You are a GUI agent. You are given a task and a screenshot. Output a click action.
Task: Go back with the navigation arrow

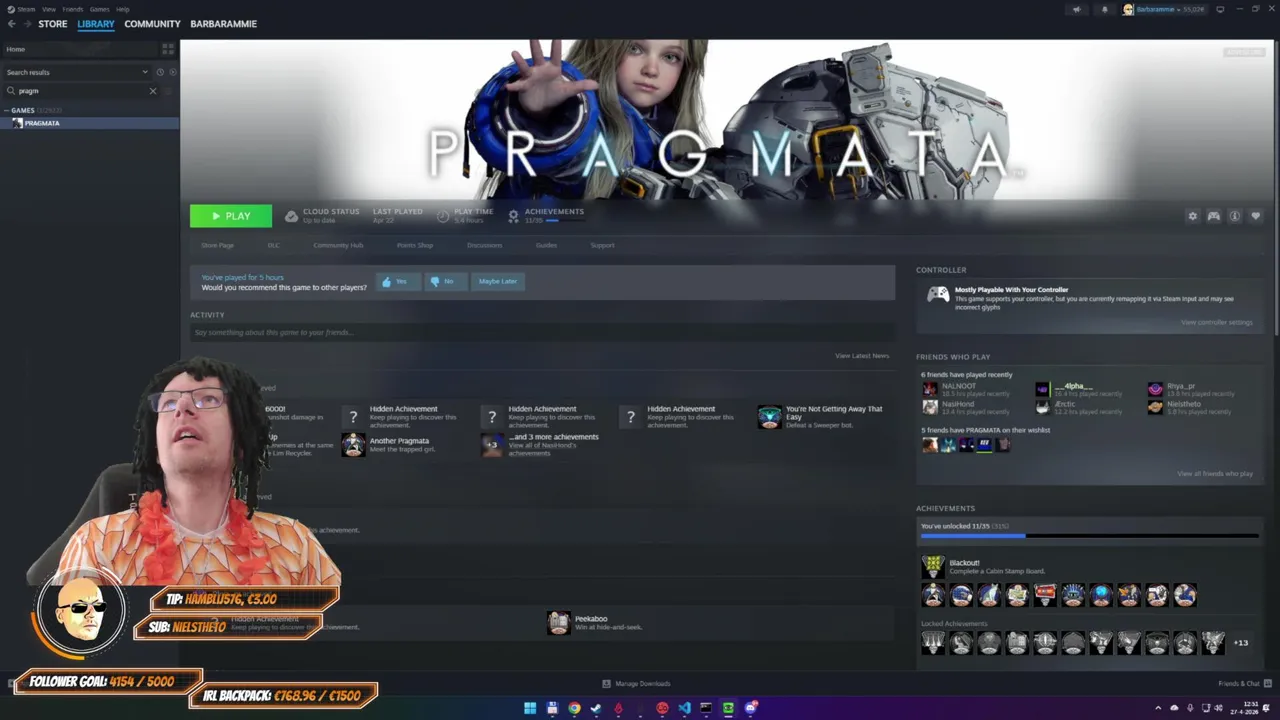pyautogui.click(x=12, y=24)
